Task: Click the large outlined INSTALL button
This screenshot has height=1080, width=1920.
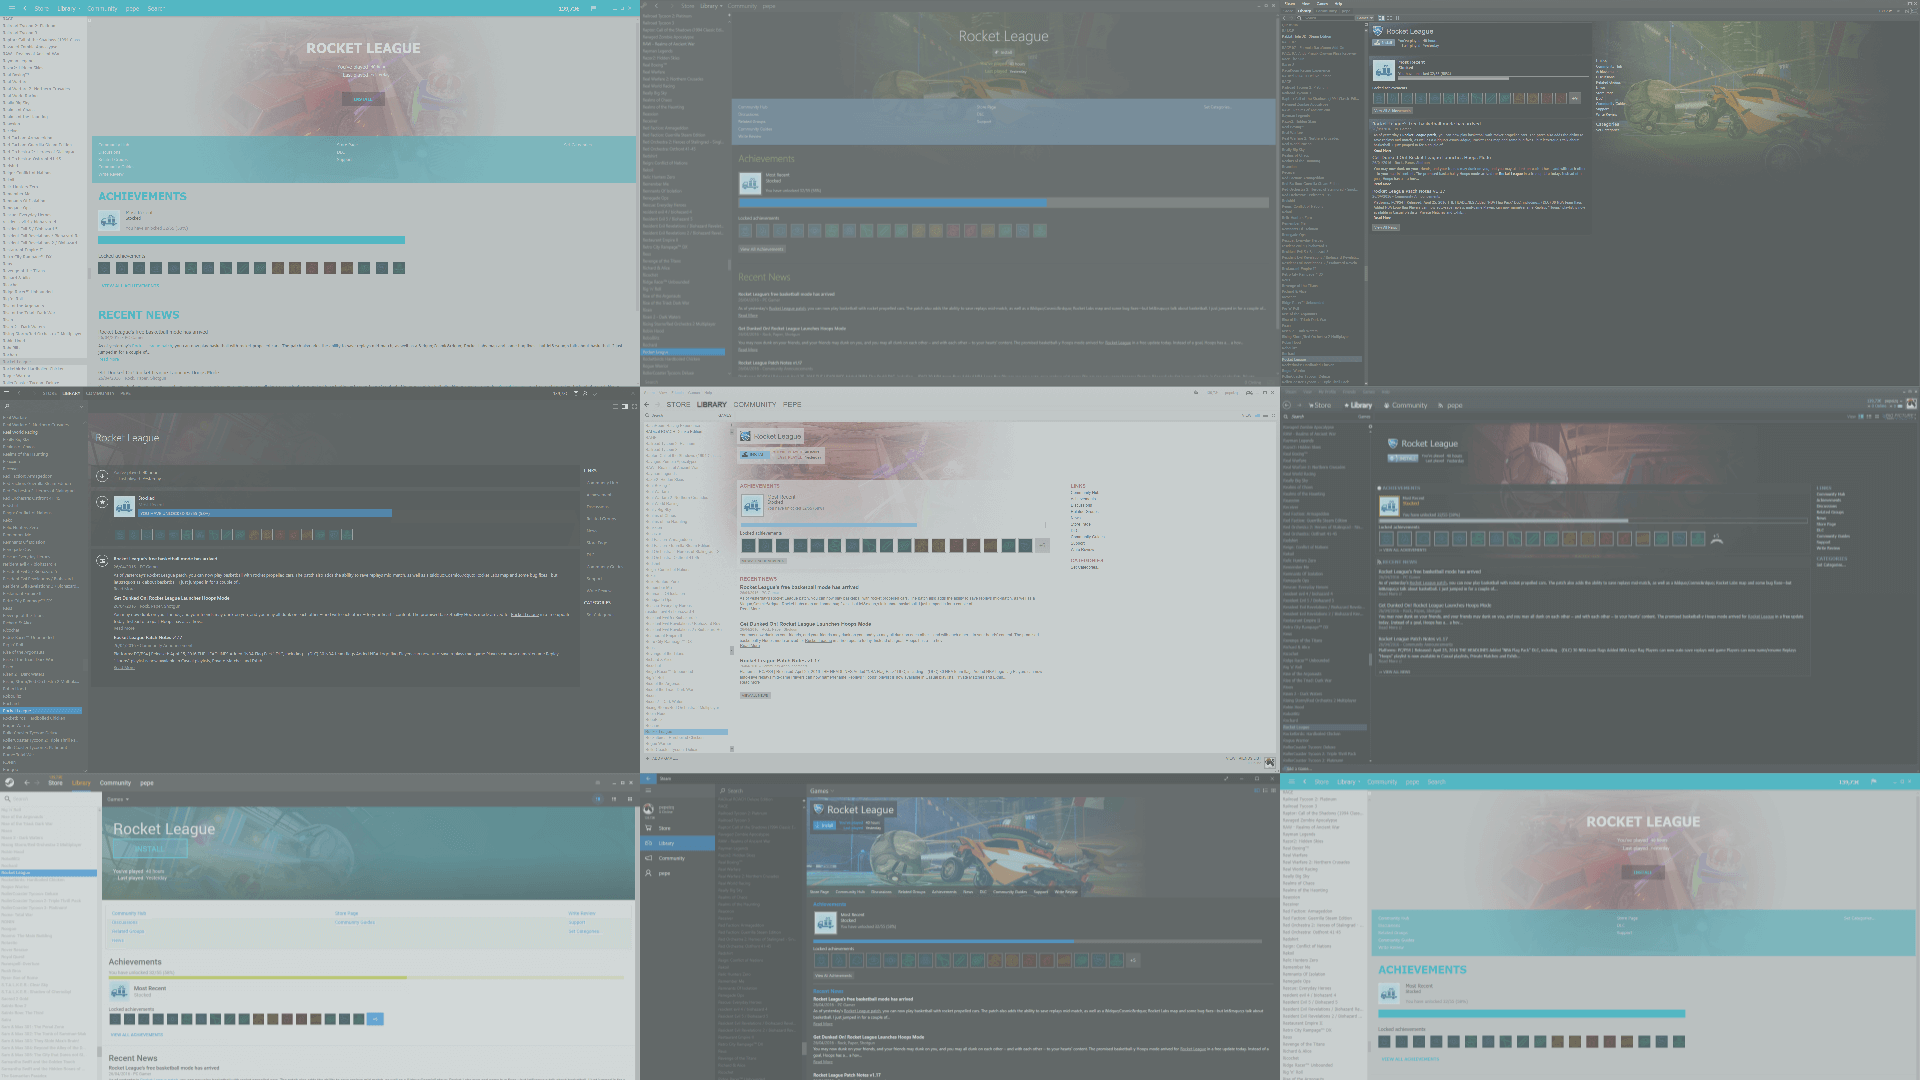Action: pyautogui.click(x=150, y=849)
